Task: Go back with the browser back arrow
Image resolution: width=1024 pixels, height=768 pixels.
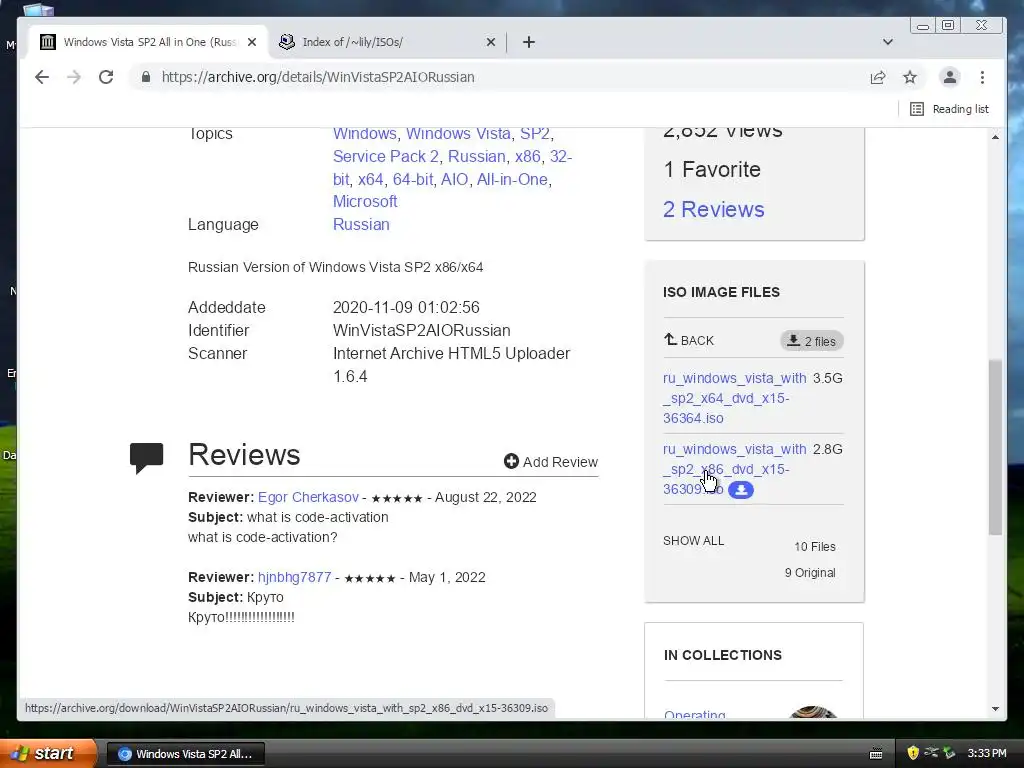Action: click(42, 77)
